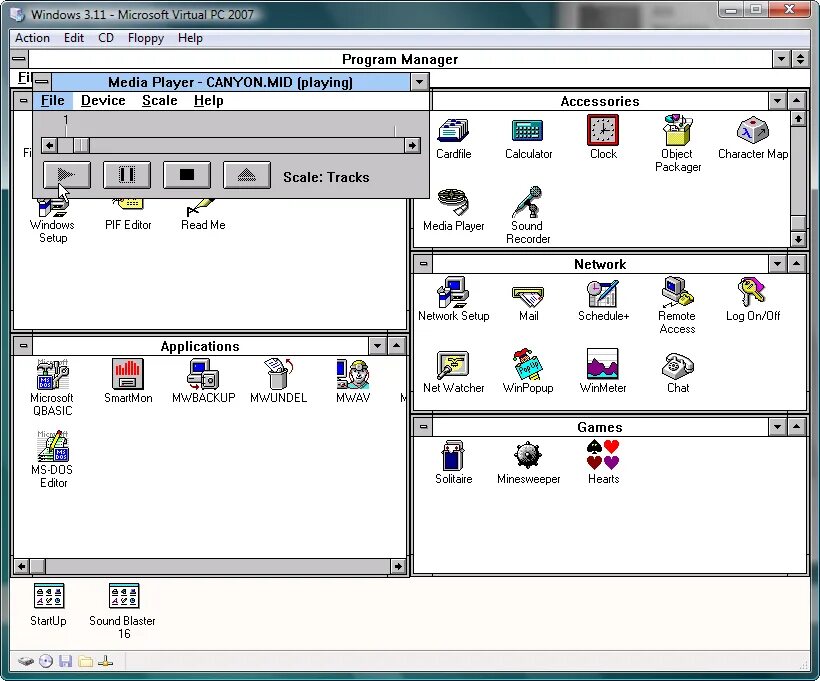Open the Net Watcher icon
The image size is (820, 681).
coord(453,365)
